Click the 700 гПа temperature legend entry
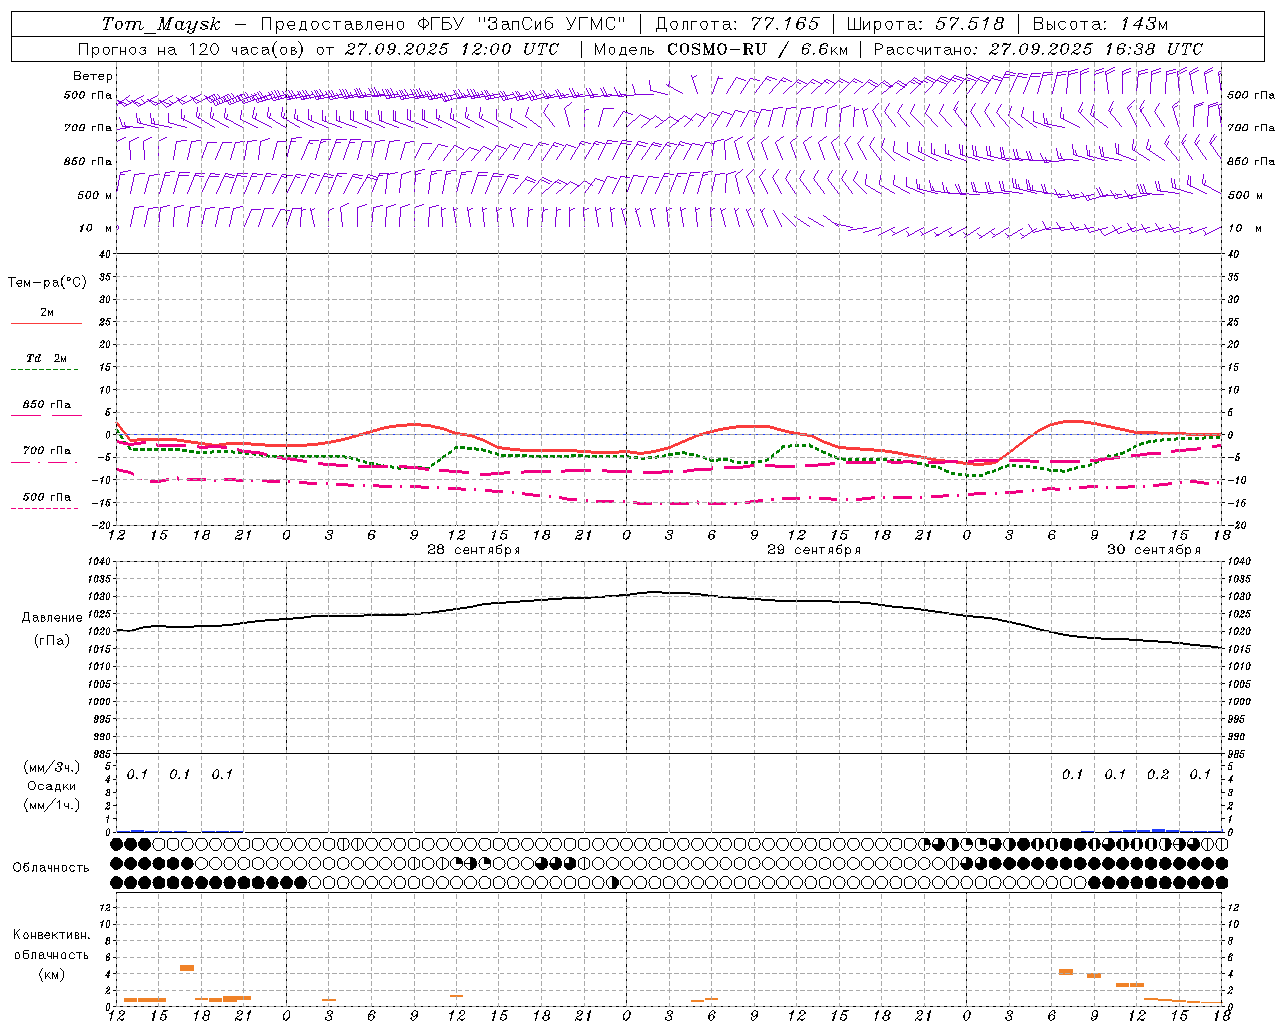The image size is (1280, 1024). pos(46,451)
